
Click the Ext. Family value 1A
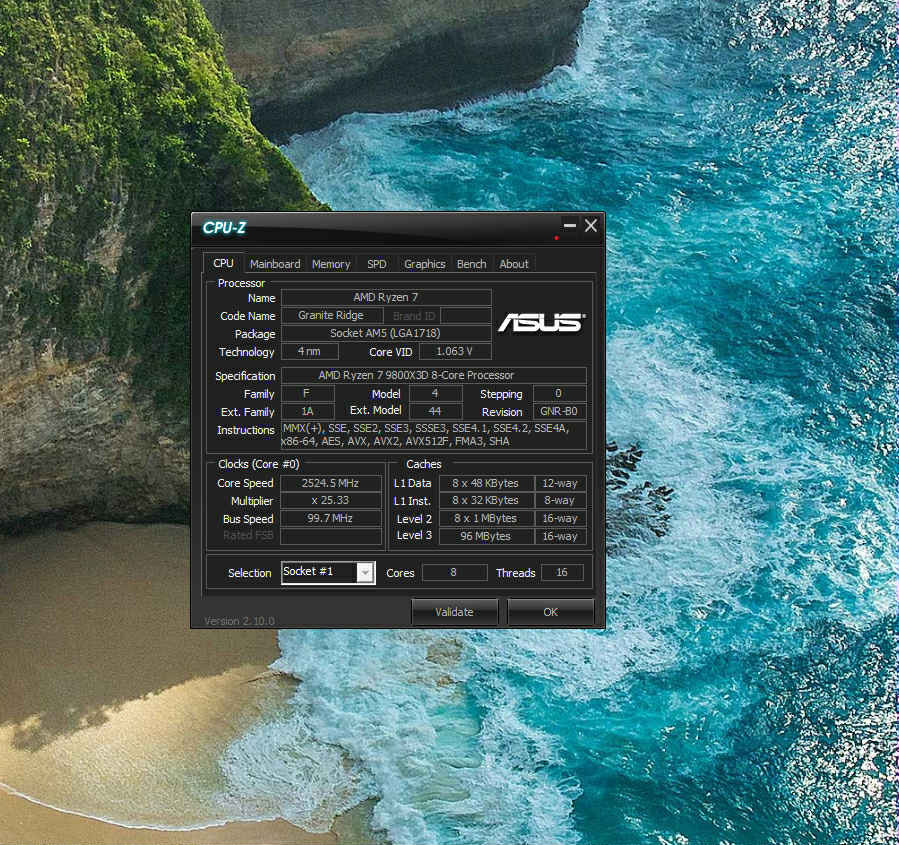pos(307,411)
